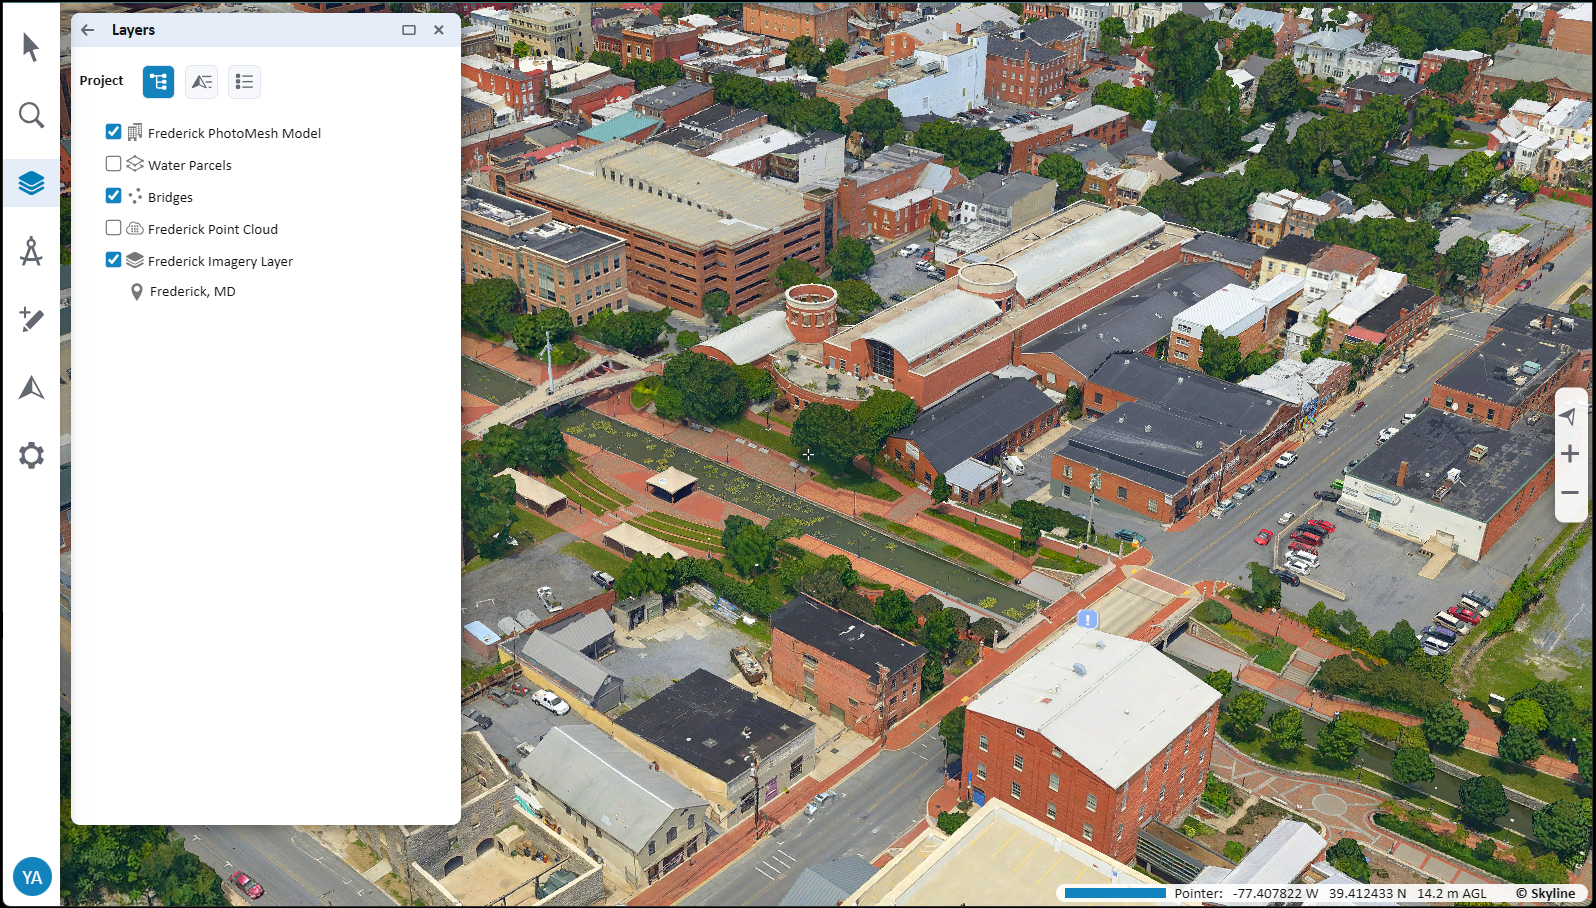The image size is (1596, 908).
Task: Select Frederick Point Cloud label
Action: click(213, 229)
